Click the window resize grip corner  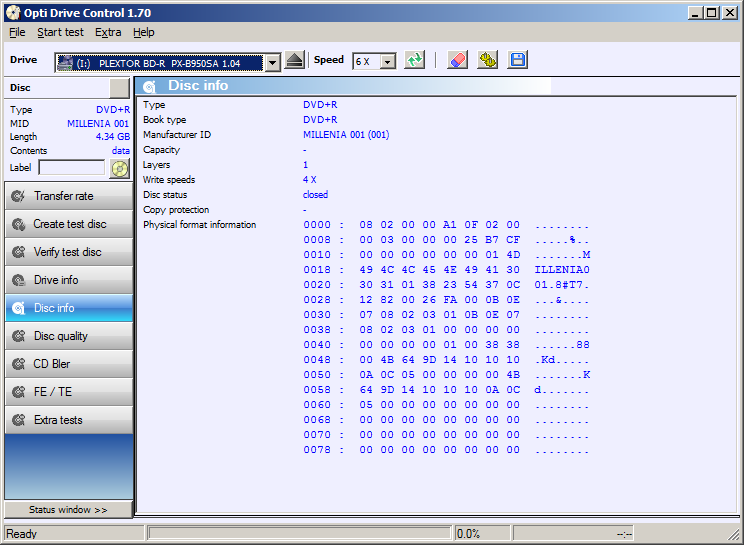click(734, 535)
